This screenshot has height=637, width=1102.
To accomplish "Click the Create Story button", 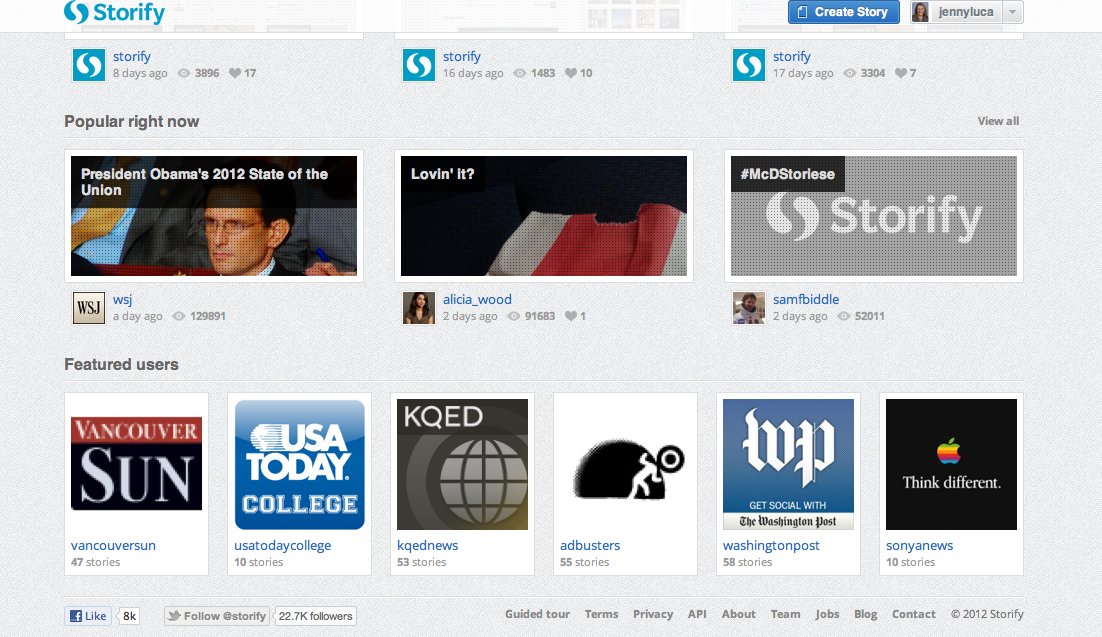I will pyautogui.click(x=843, y=12).
